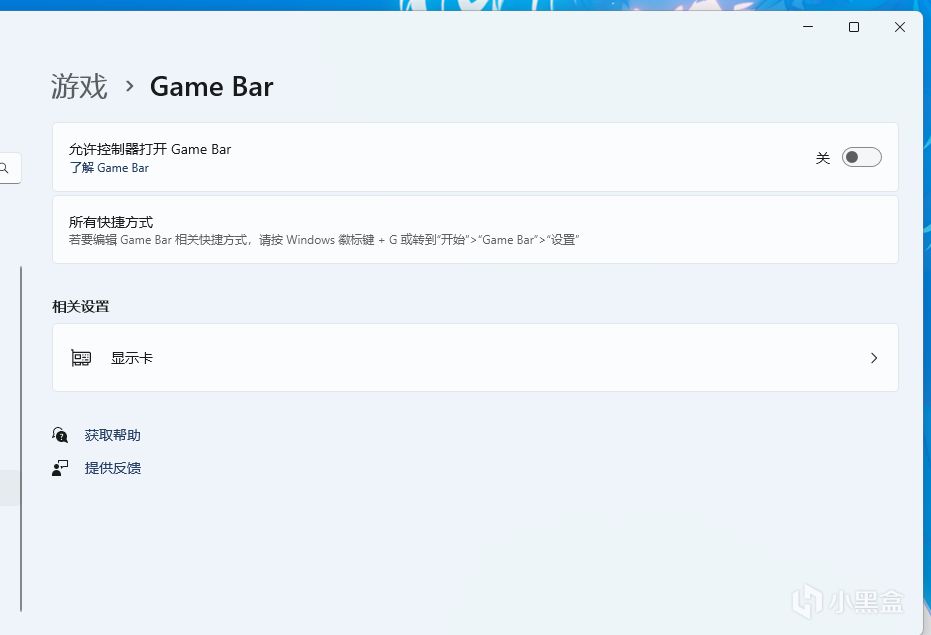This screenshot has height=635, width=931.
Task: Minimize the Settings window
Action: click(808, 27)
